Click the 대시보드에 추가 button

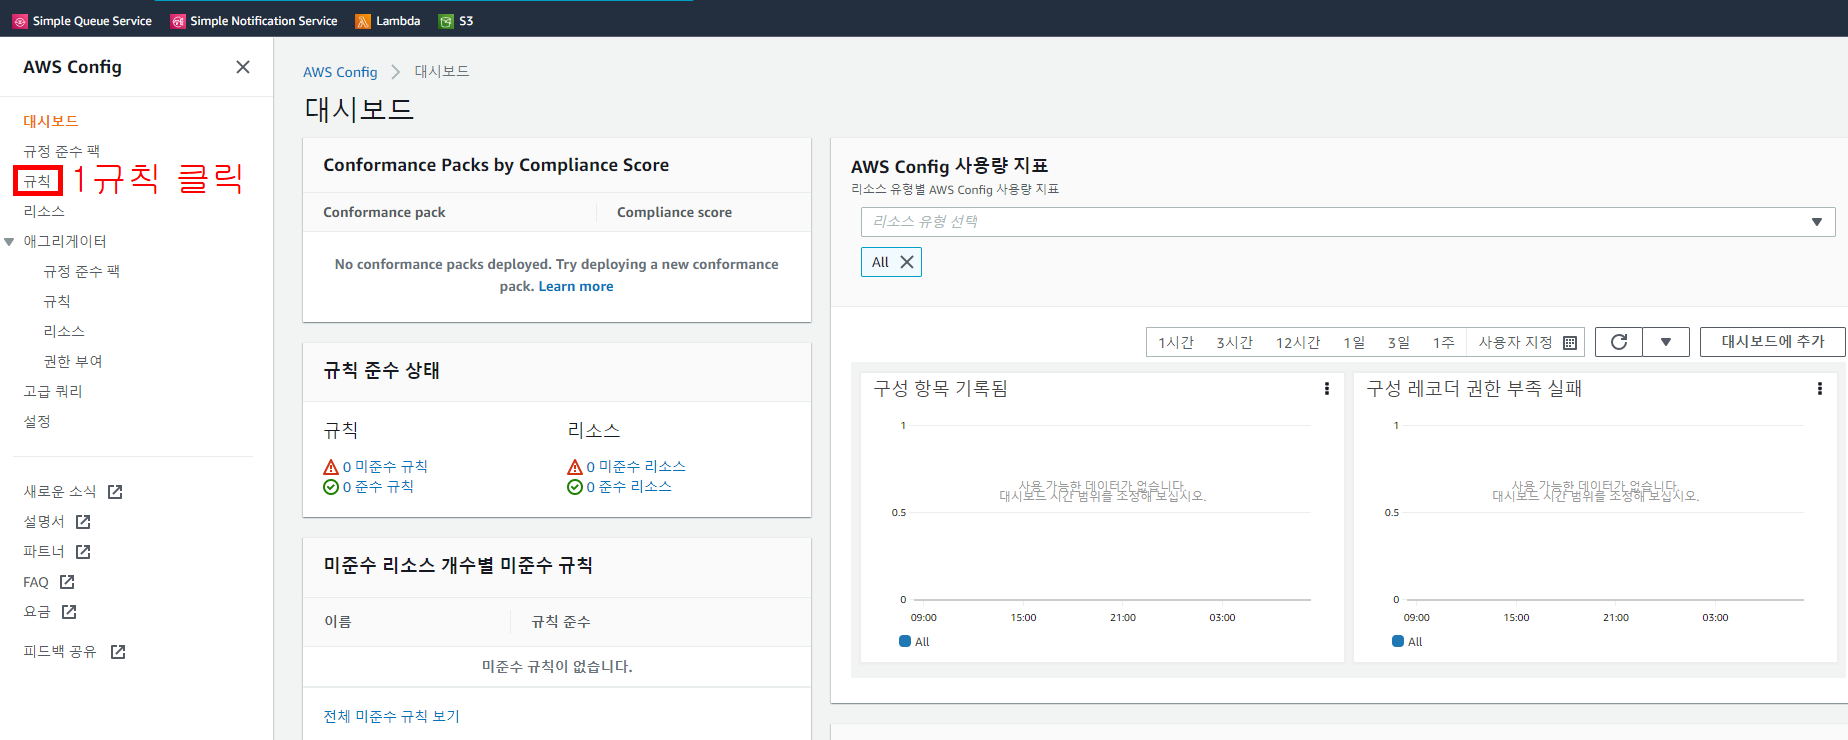click(1773, 342)
